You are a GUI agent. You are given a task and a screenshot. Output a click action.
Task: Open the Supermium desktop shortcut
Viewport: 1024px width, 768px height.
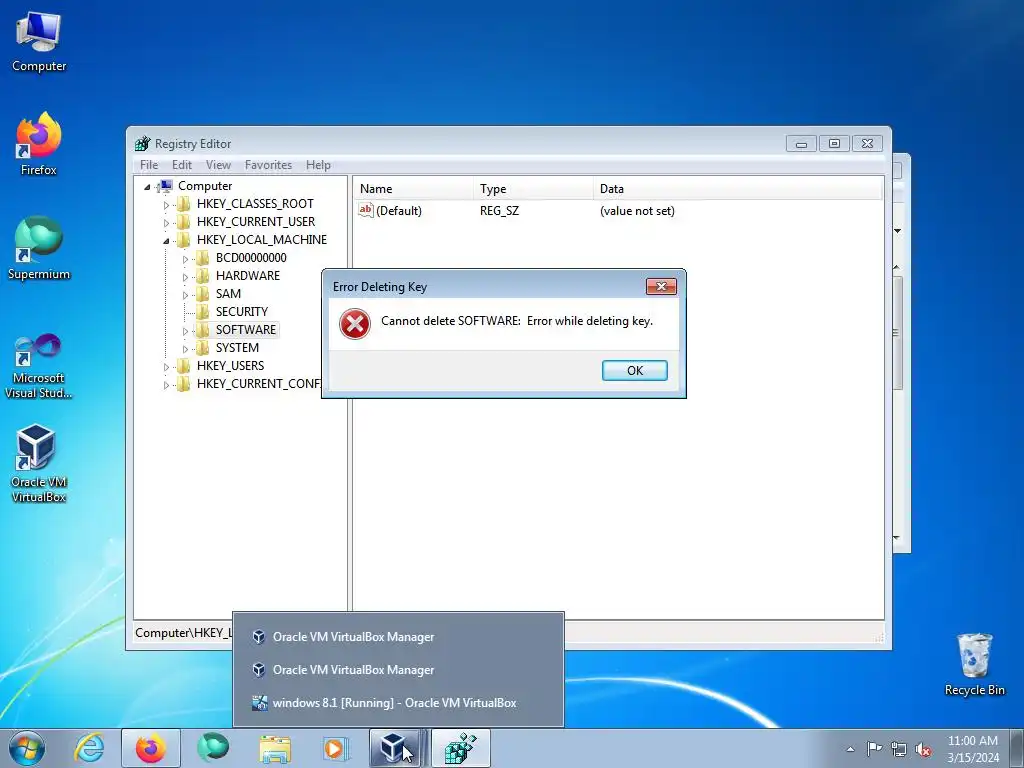pyautogui.click(x=39, y=249)
